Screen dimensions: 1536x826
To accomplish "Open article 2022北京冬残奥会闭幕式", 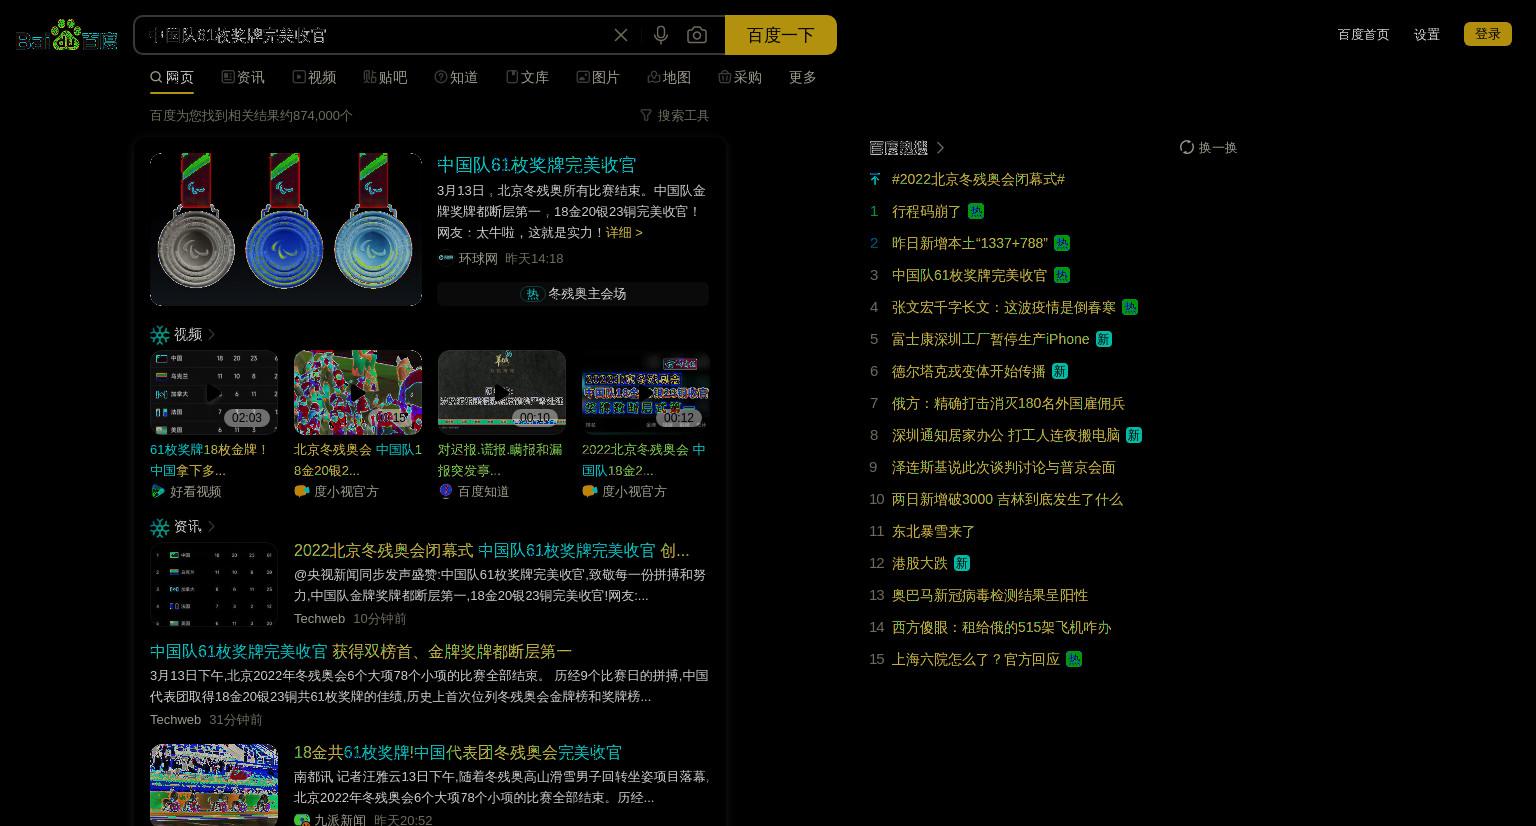I will (491, 550).
